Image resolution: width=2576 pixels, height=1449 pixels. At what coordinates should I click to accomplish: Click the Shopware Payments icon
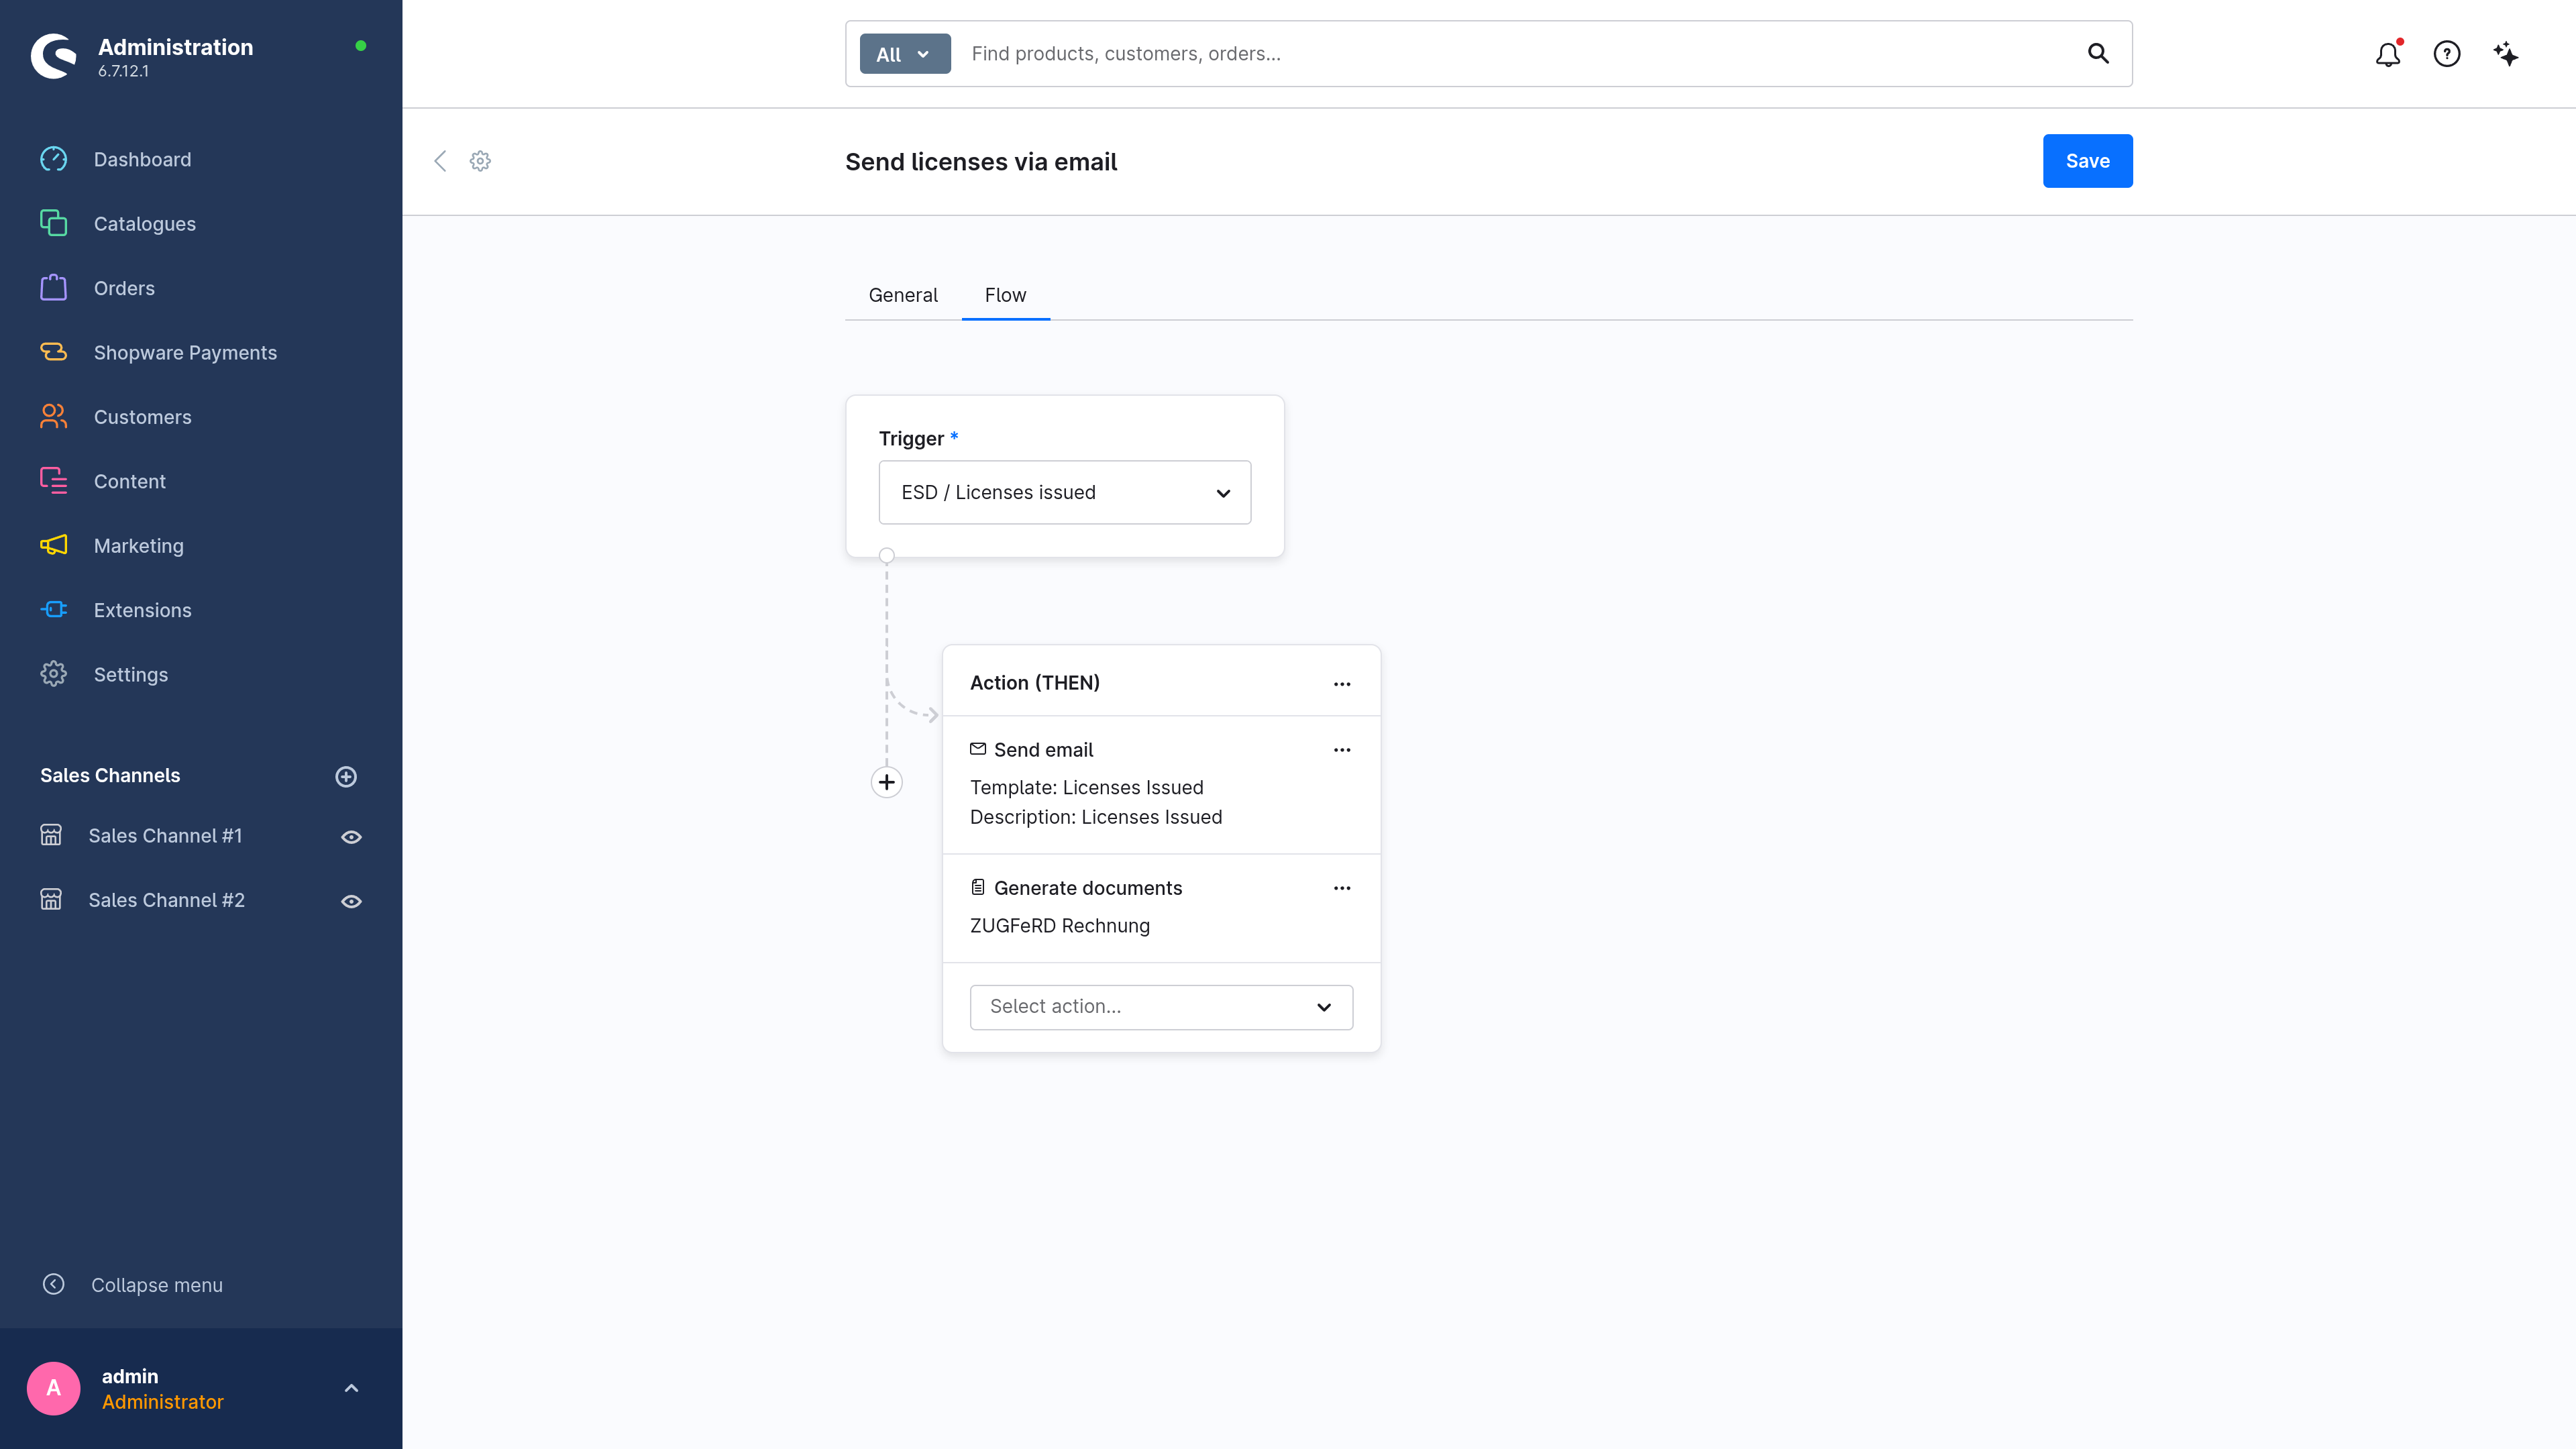(53, 352)
